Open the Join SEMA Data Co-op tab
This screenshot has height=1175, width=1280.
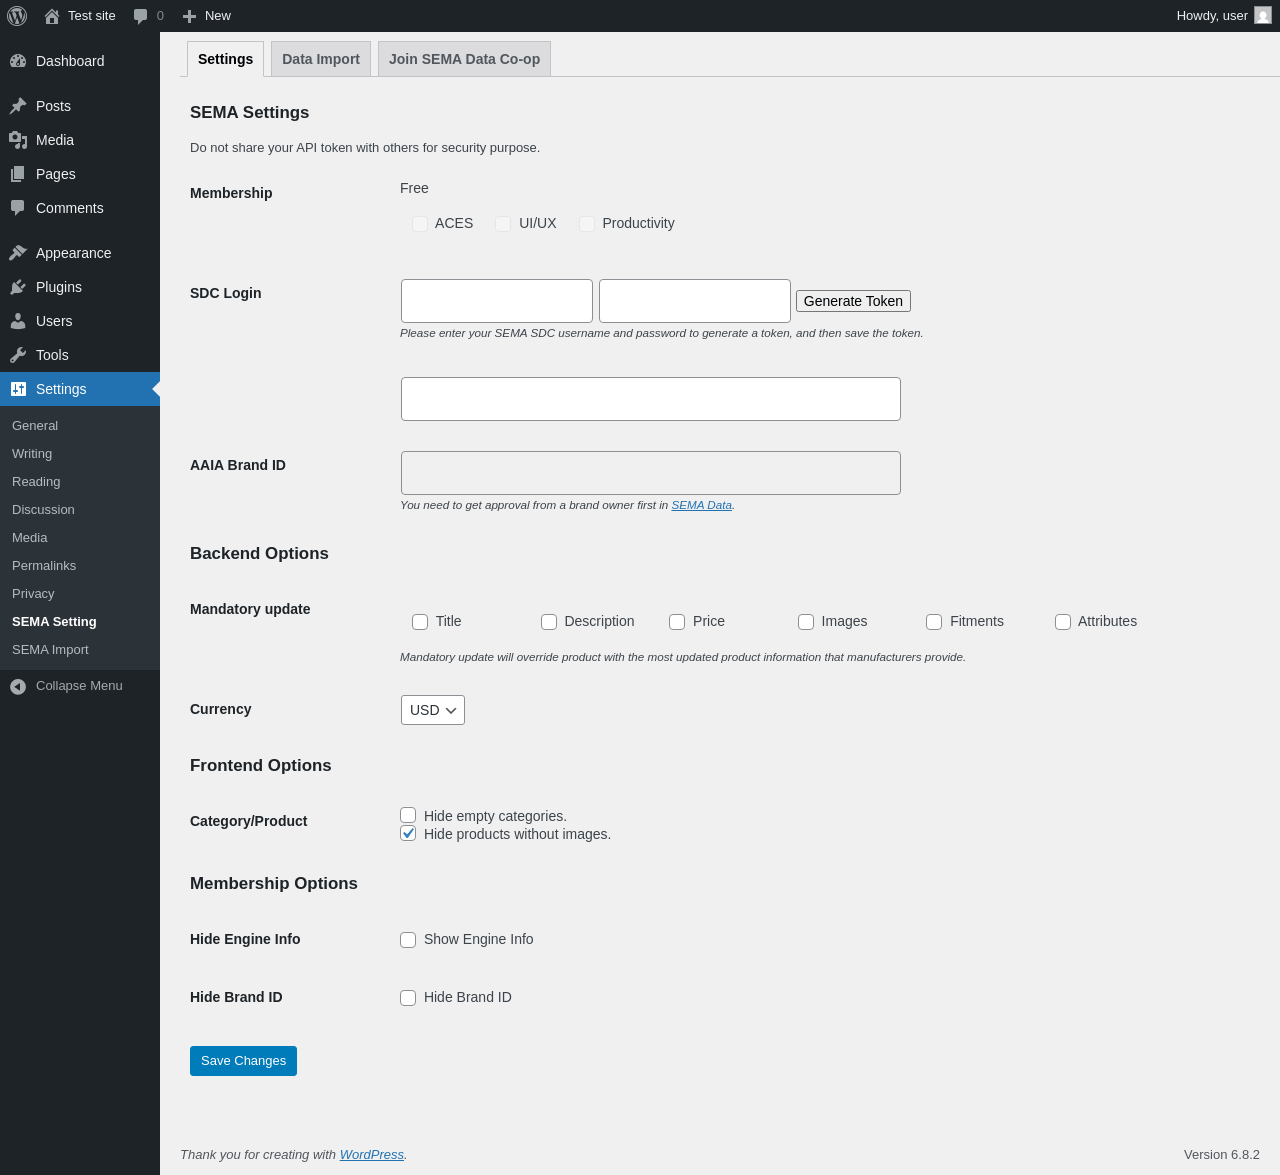464,59
